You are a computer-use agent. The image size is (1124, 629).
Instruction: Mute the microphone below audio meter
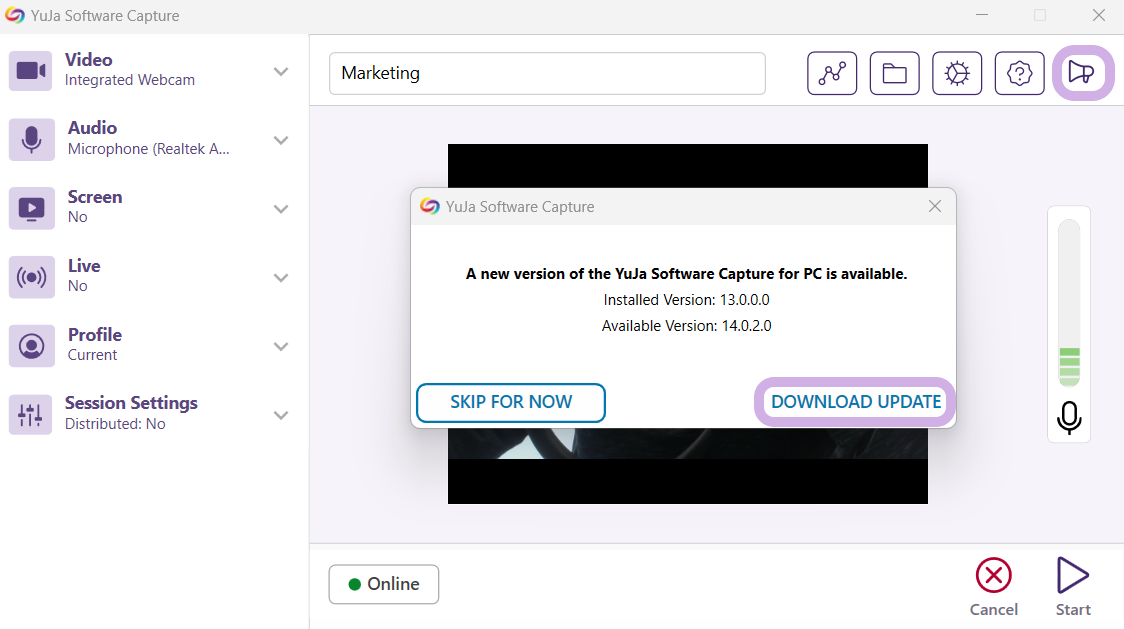[1069, 417]
